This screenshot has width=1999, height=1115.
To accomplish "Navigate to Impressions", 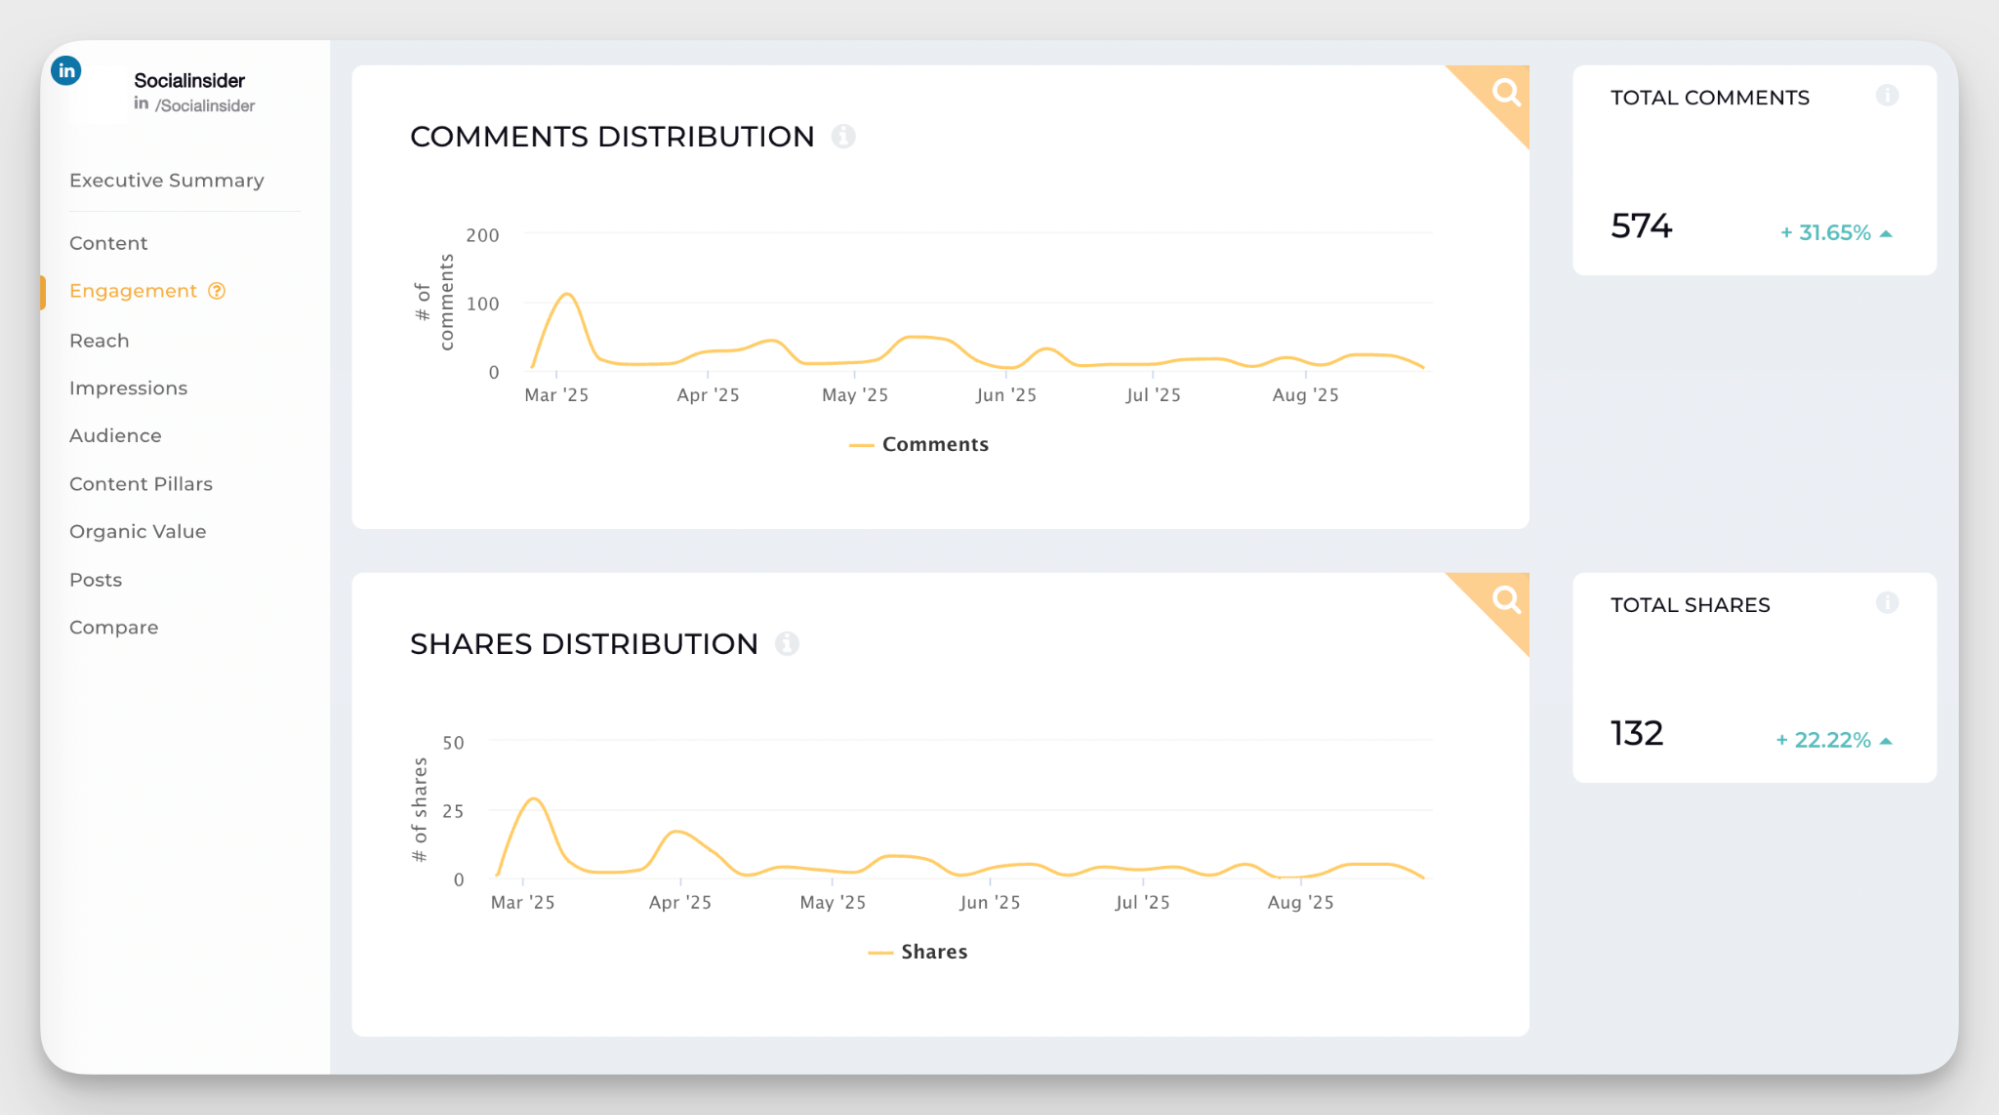I will pos(128,388).
